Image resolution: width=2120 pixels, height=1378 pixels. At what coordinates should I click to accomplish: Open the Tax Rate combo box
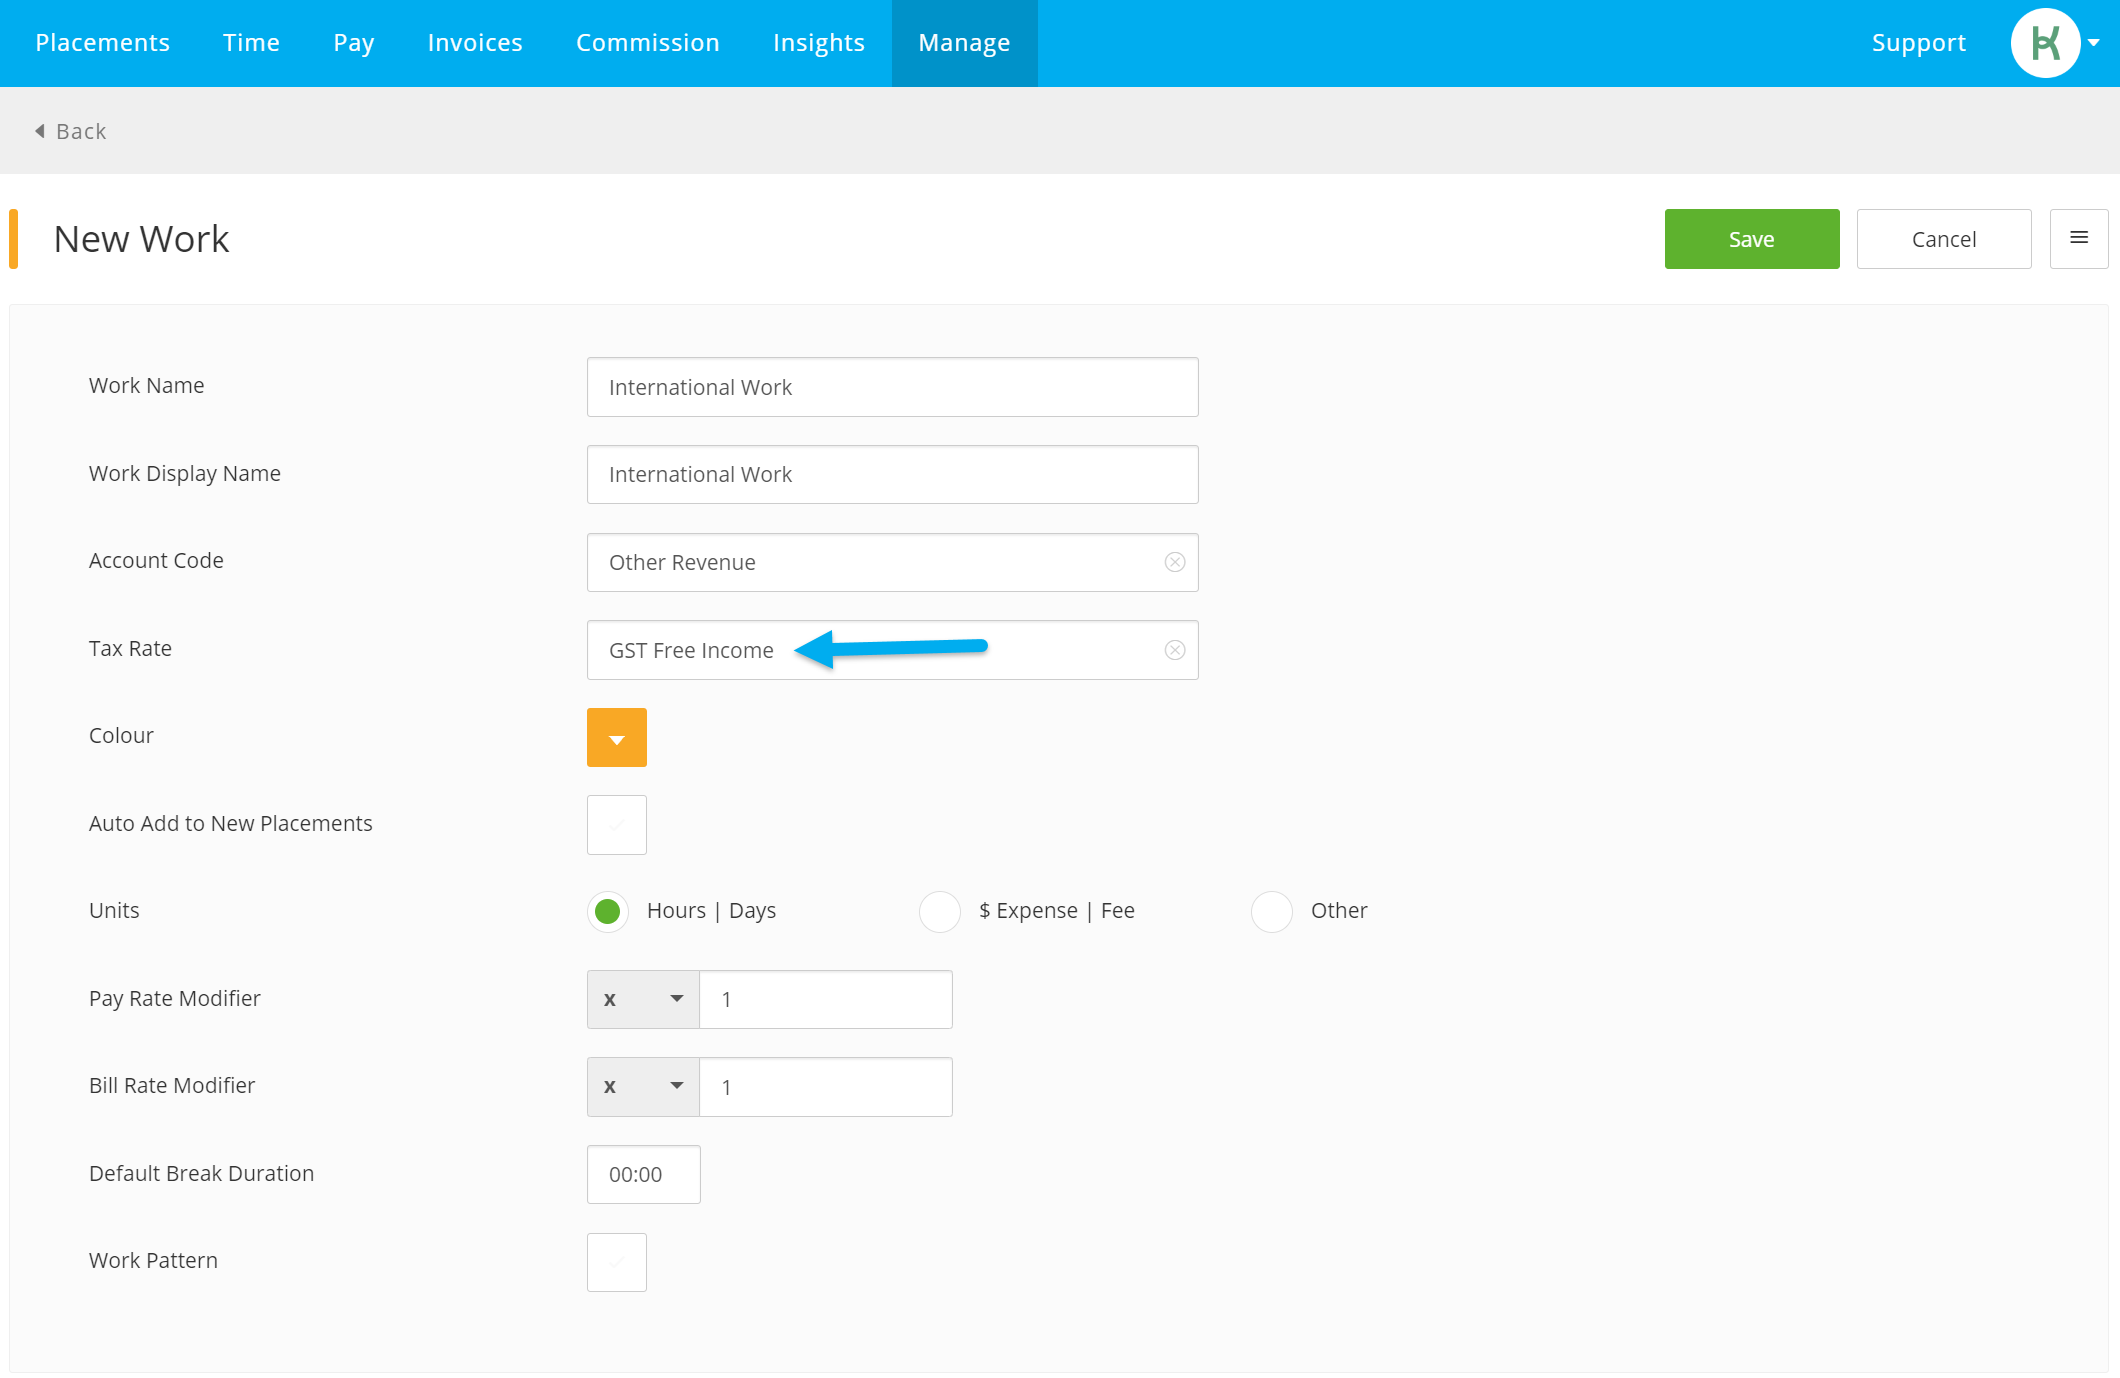pyautogui.click(x=893, y=650)
